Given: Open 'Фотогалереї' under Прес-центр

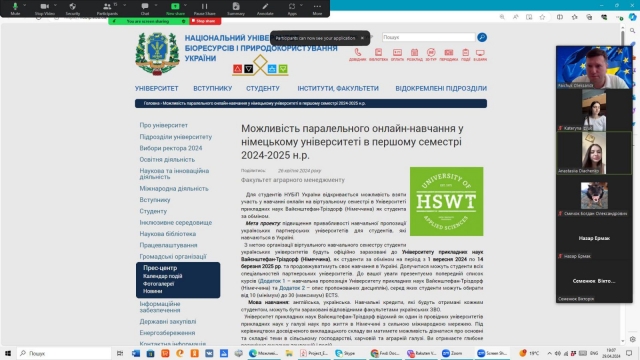Looking at the screenshot, I should 158,284.
